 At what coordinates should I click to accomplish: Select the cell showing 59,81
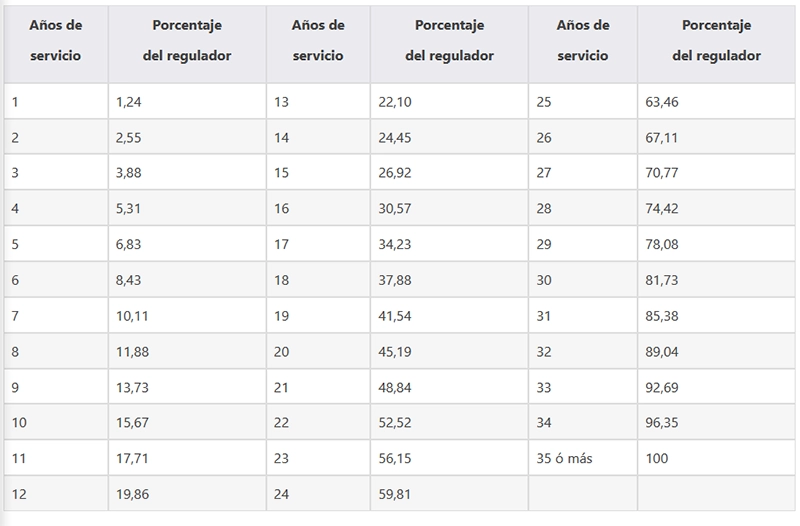point(449,494)
